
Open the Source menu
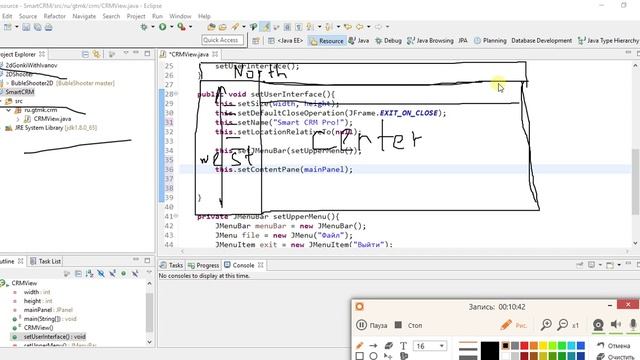[28, 16]
